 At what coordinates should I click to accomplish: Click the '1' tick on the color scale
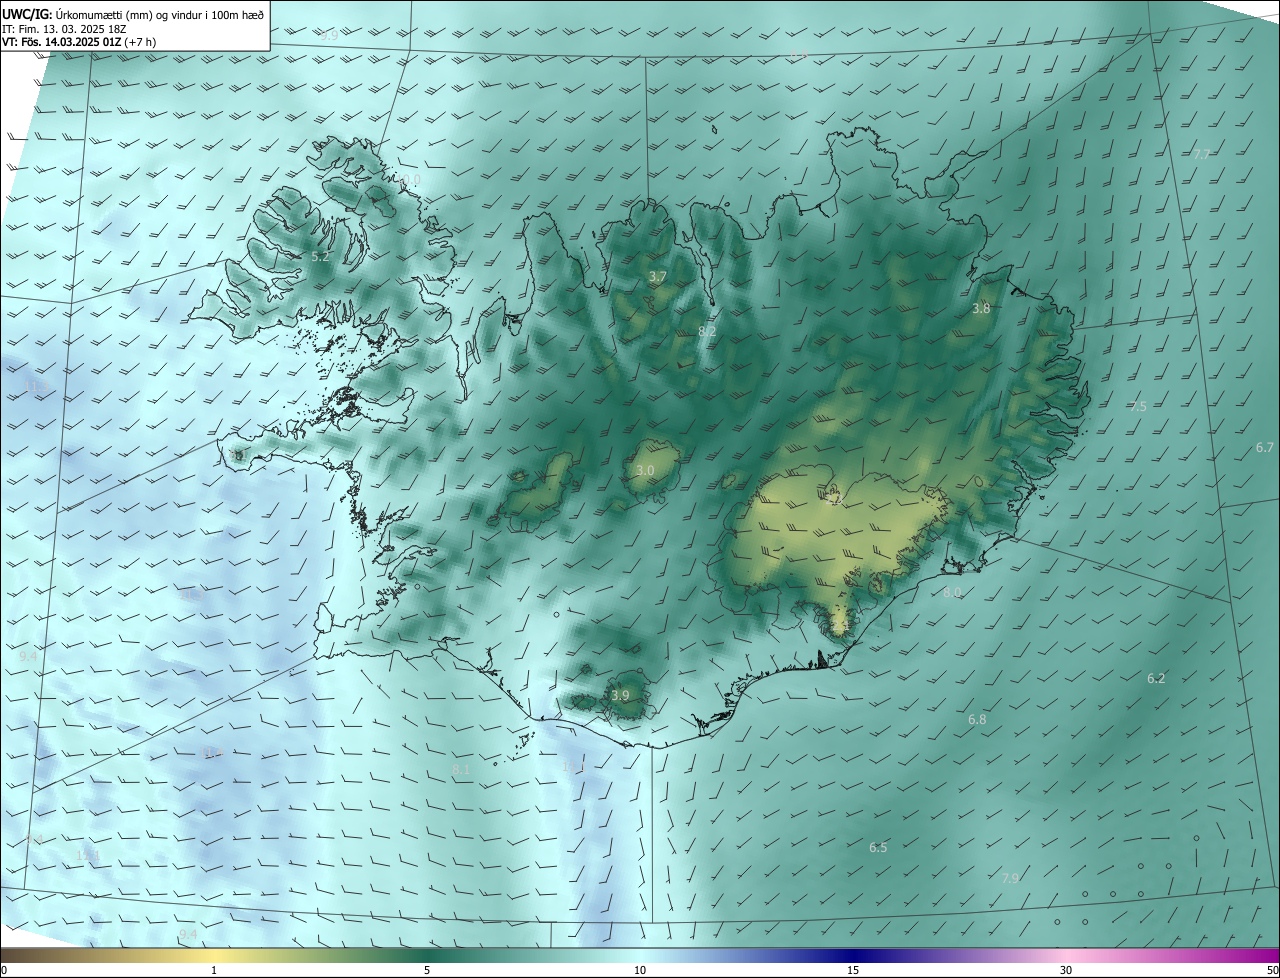pyautogui.click(x=214, y=970)
